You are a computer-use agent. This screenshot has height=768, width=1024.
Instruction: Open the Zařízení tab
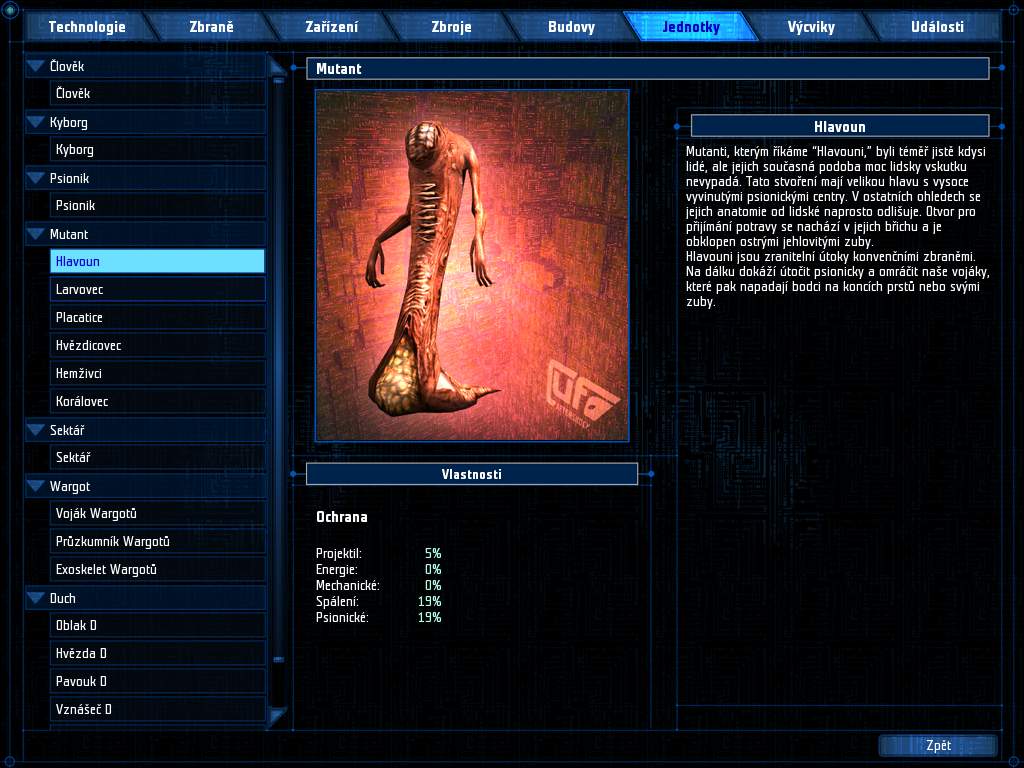tap(332, 27)
